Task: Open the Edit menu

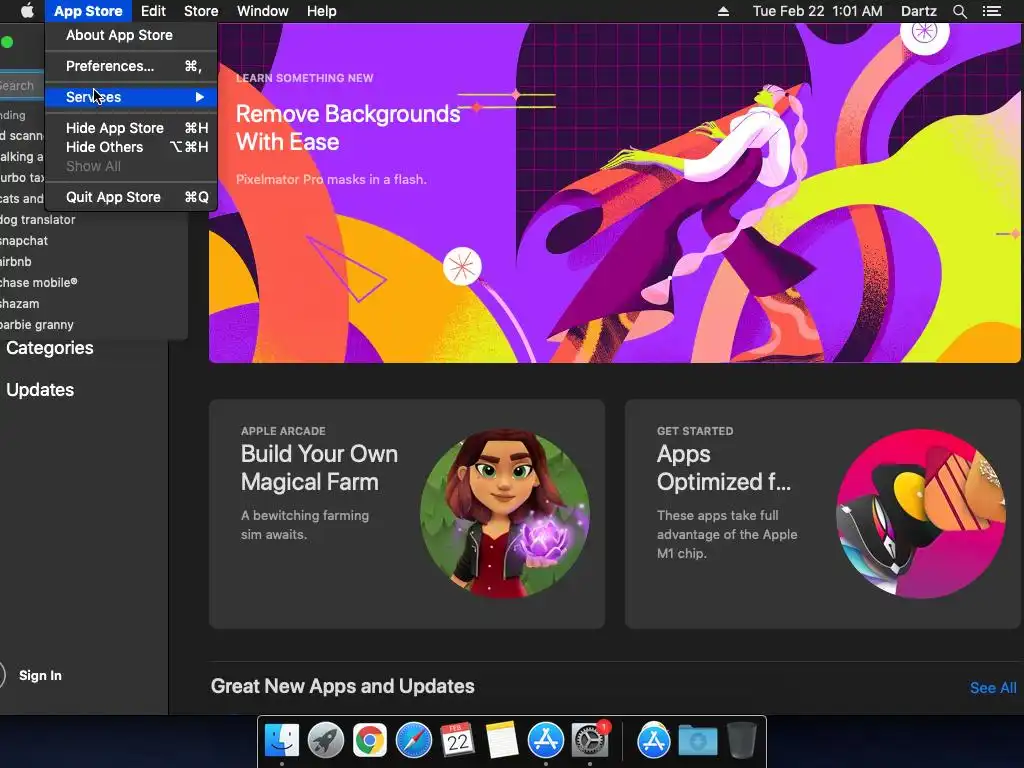Action: coord(153,11)
